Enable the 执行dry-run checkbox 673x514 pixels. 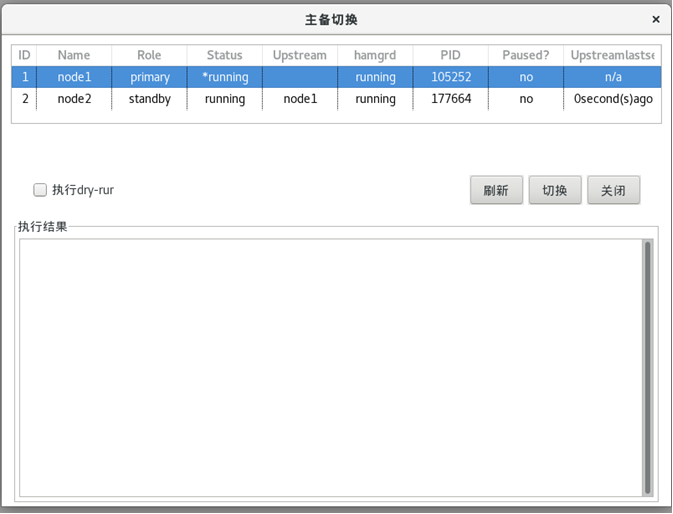41,190
